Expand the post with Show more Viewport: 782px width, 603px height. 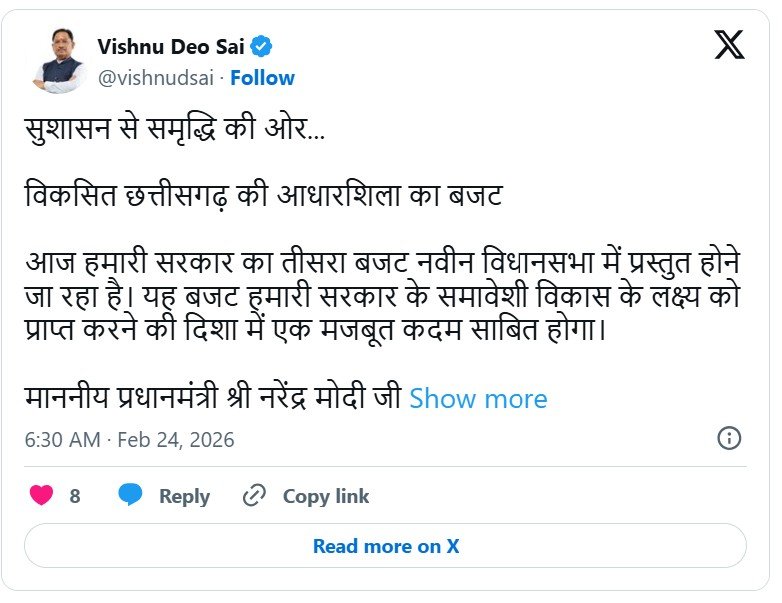coord(478,398)
